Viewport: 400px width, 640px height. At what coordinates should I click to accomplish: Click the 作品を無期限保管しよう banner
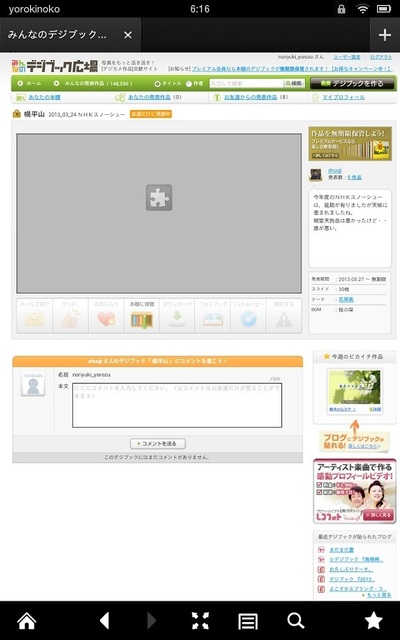pyautogui.click(x=350, y=143)
